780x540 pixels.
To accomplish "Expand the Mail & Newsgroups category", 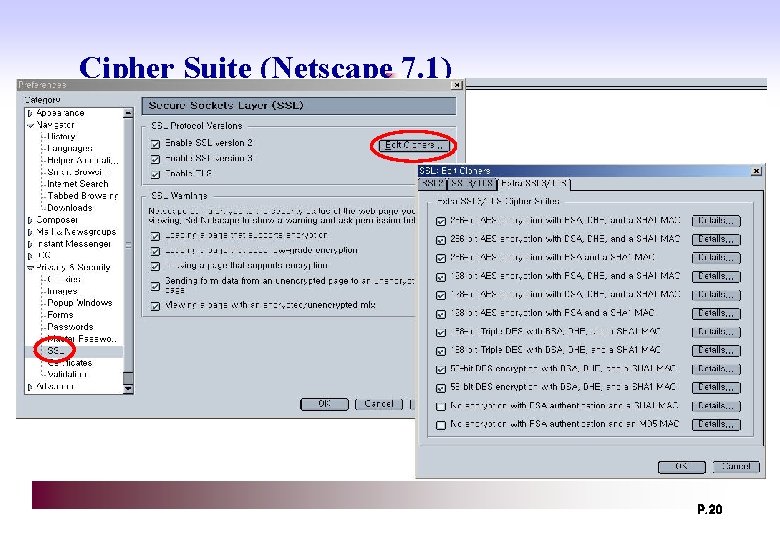I will pyautogui.click(x=30, y=232).
